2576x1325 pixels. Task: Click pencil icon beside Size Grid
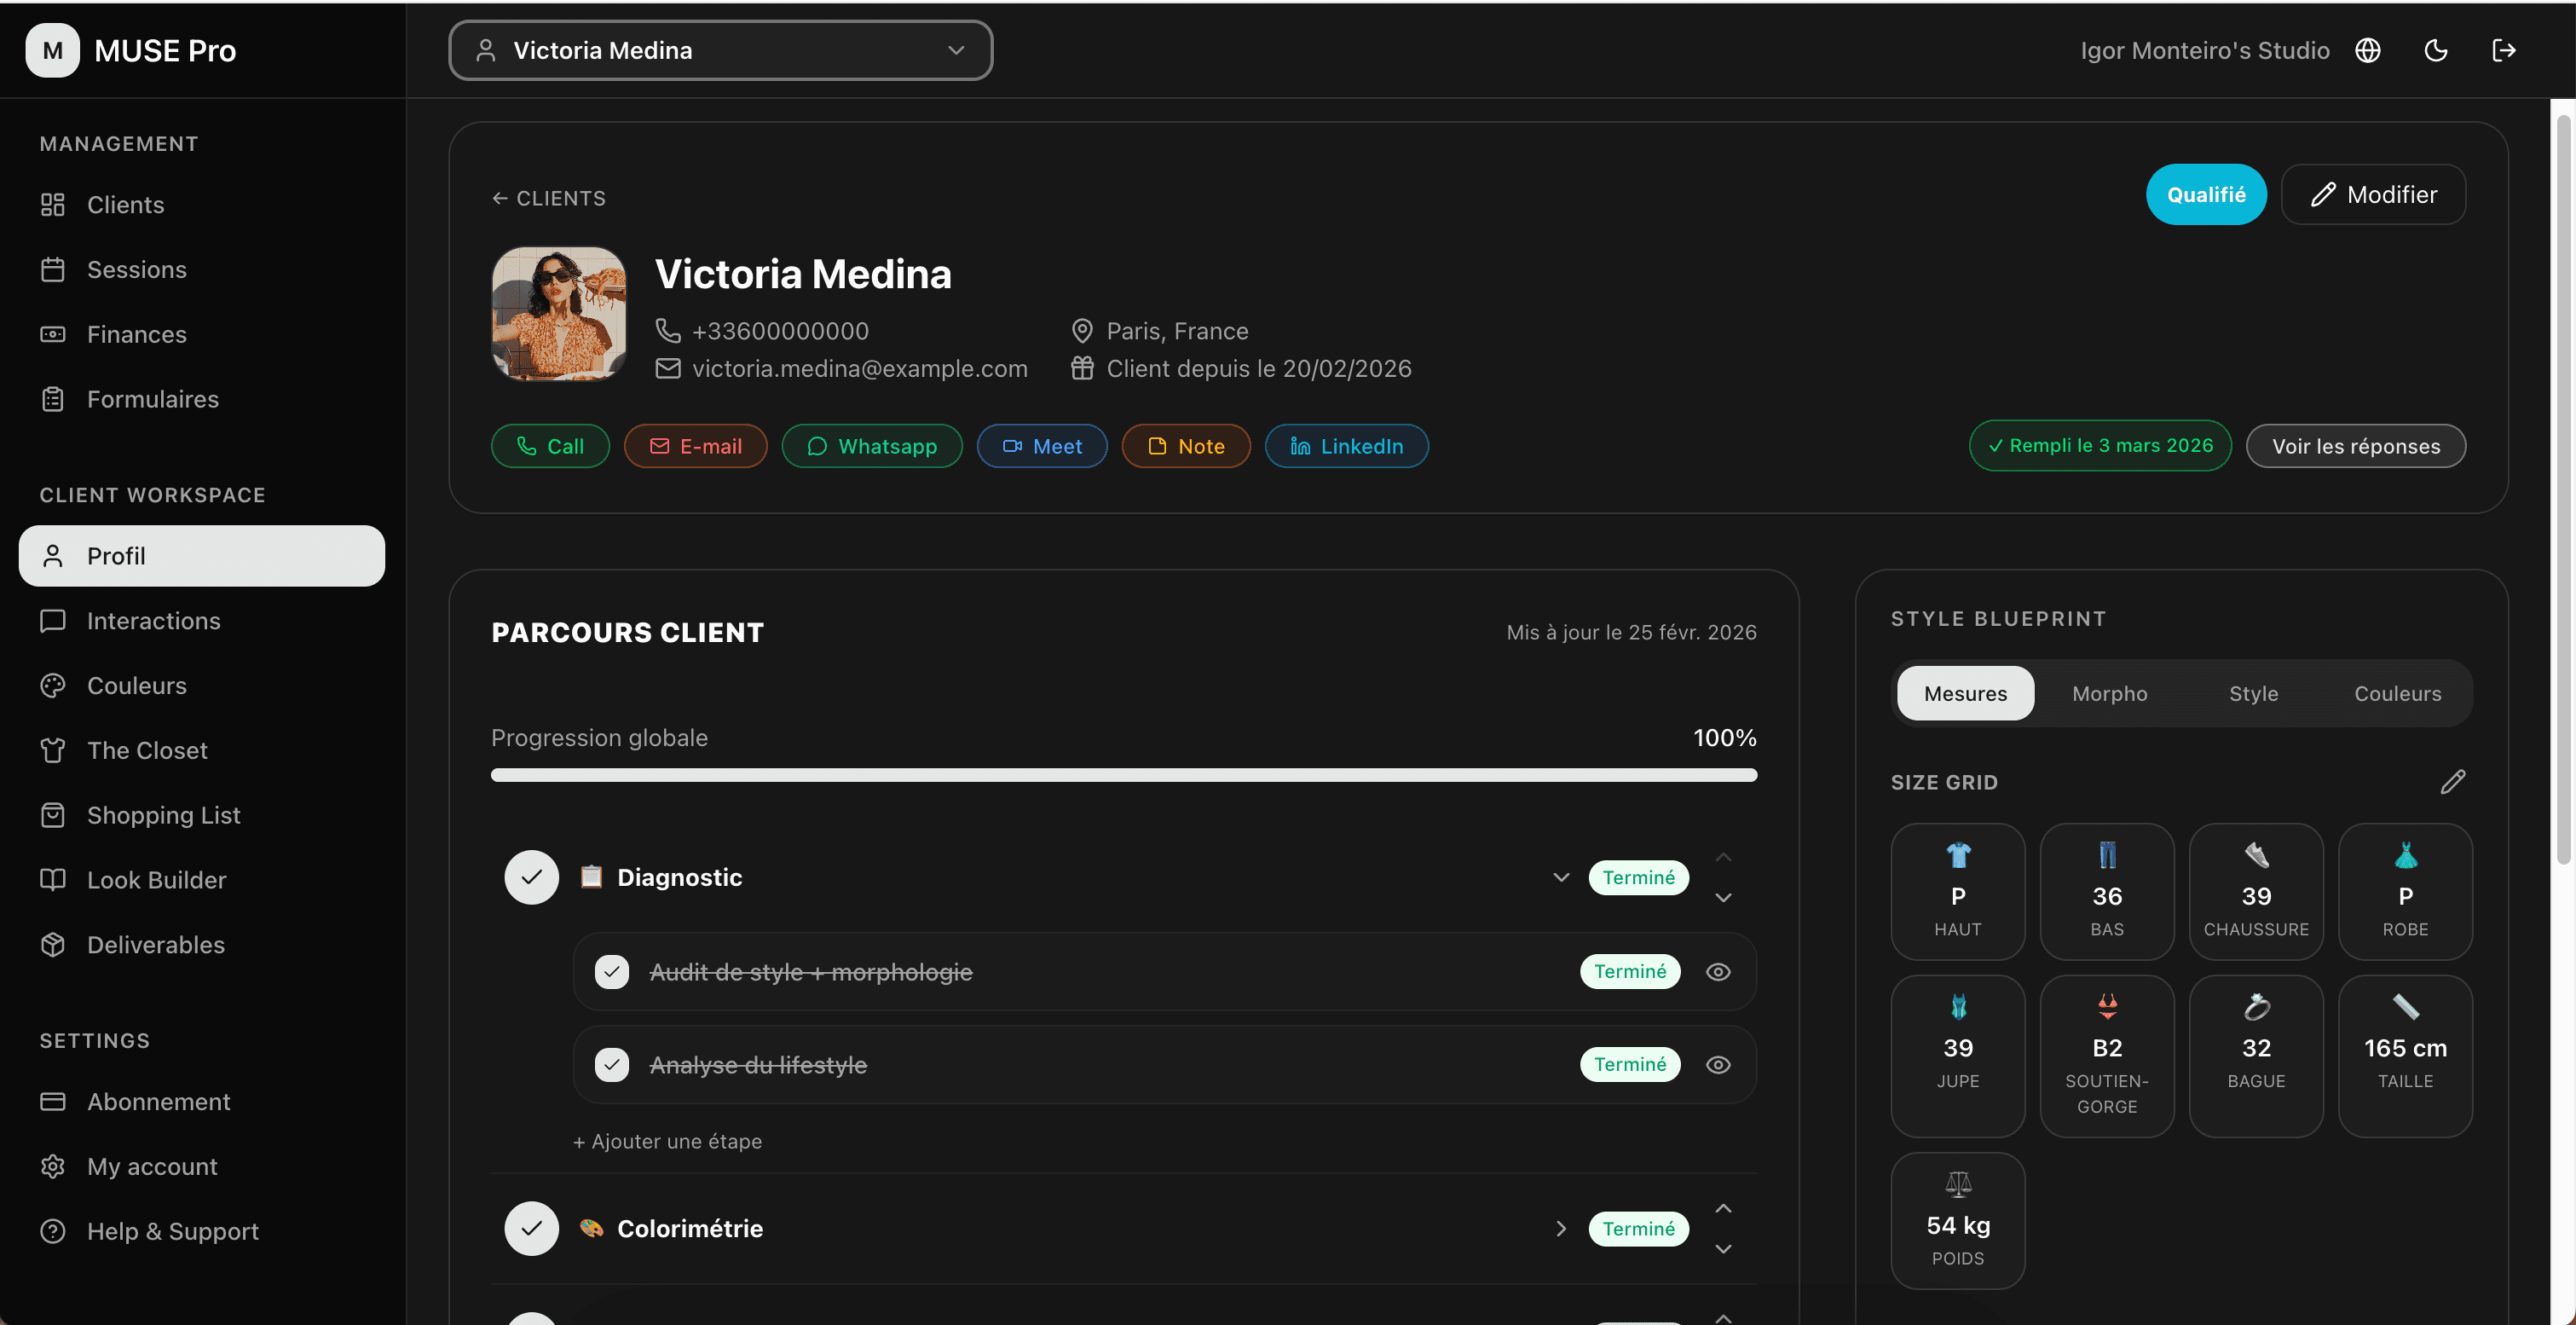2452,782
